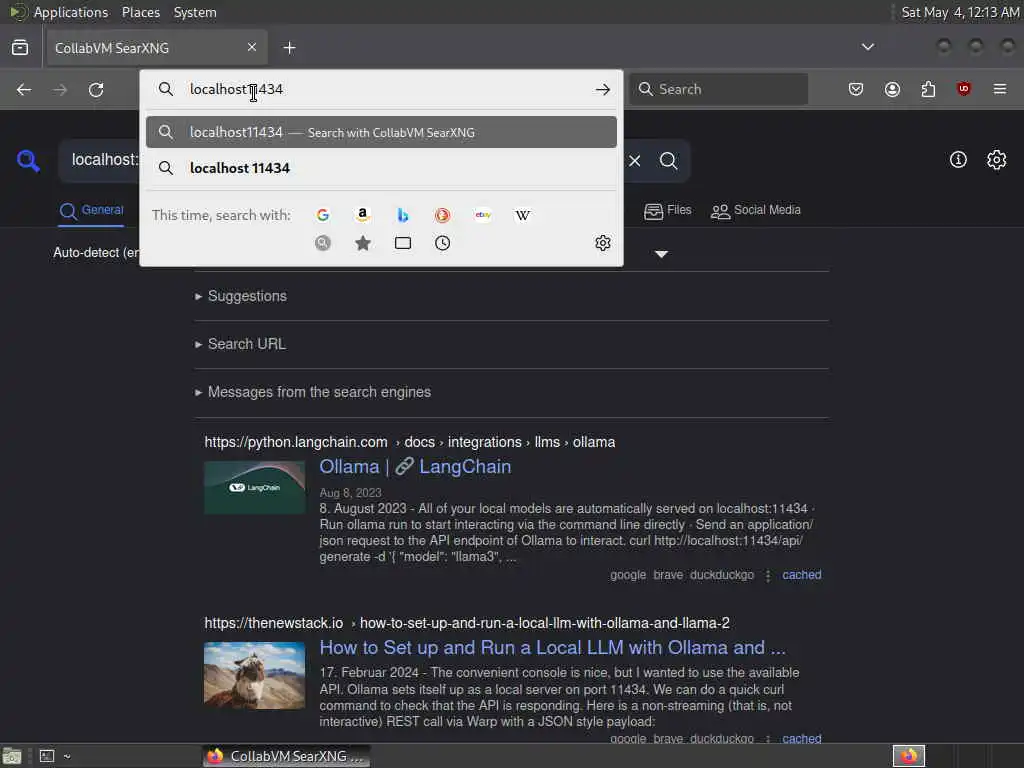Click Firefox workspace thumbnail in bottom panel
1024x768 pixels.
tap(909, 756)
